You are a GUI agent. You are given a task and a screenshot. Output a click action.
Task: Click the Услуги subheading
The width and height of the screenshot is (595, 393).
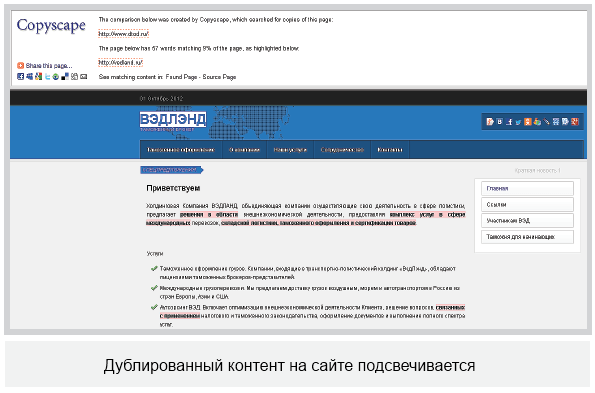click(155, 253)
